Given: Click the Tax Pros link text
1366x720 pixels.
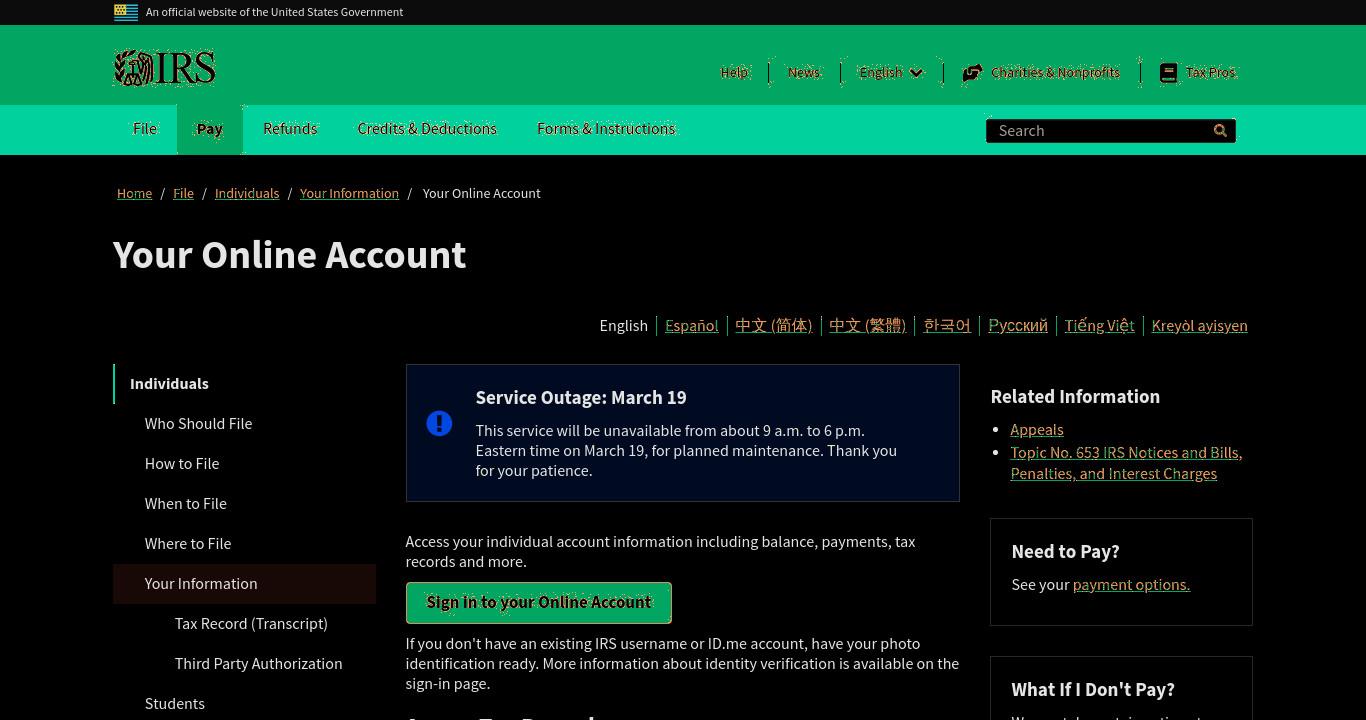Looking at the screenshot, I should tap(1211, 72).
